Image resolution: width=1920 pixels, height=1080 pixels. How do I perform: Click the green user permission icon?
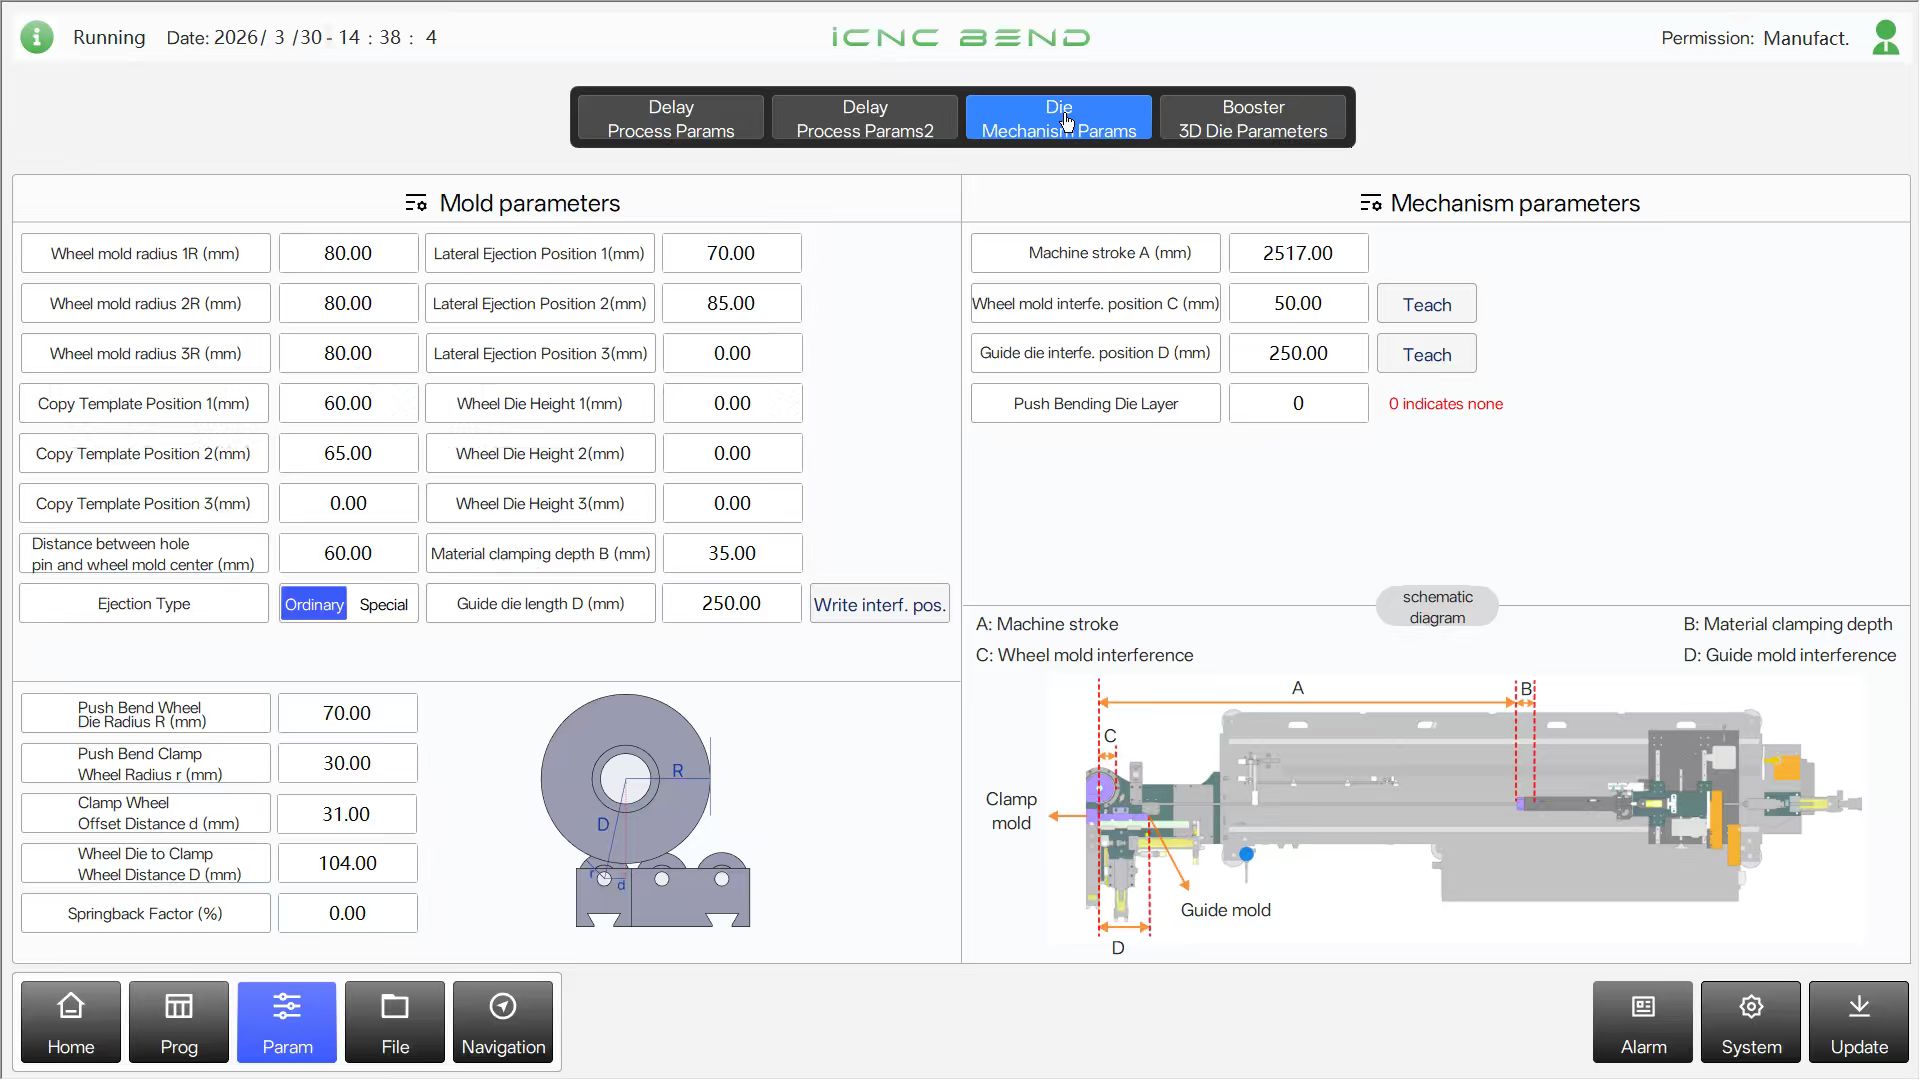point(1886,38)
